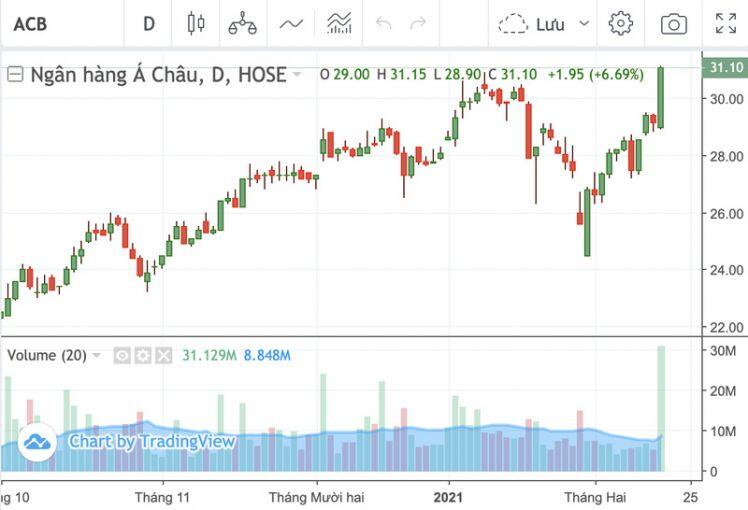Open the Volume indicator settings gear
Image resolution: width=748 pixels, height=510 pixels.
143,355
